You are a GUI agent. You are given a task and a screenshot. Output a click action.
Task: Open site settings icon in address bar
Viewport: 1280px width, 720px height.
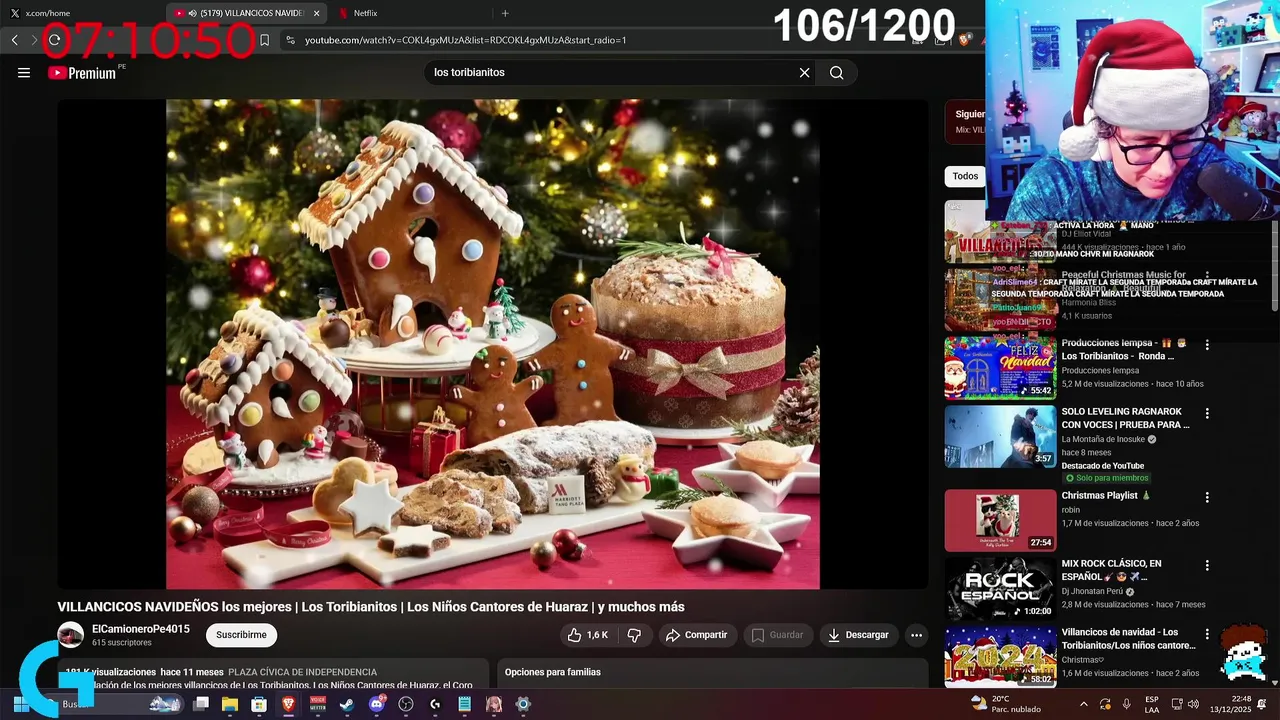click(x=290, y=40)
